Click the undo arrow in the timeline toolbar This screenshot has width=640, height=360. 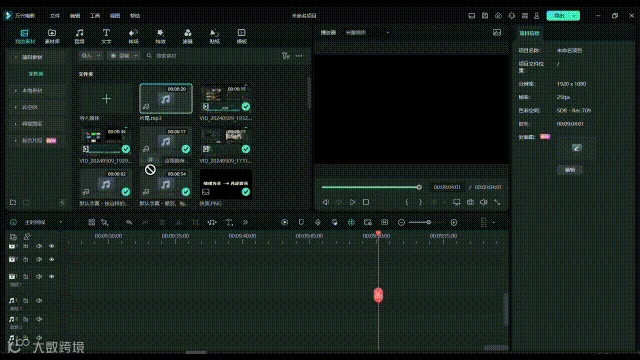[x=129, y=222]
